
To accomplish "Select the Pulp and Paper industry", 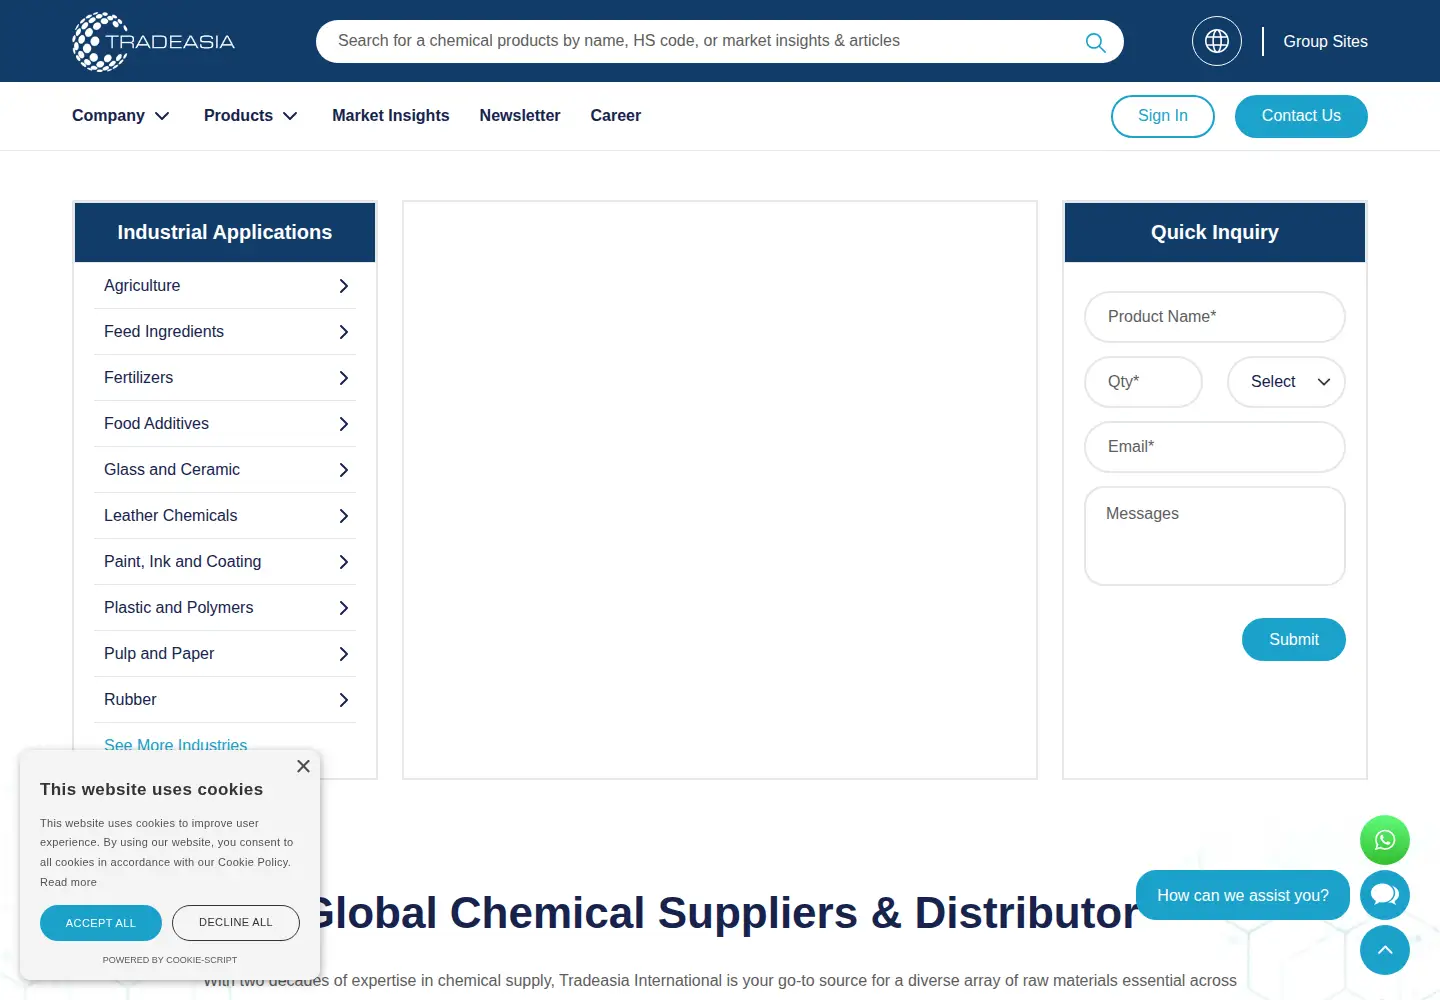I will tap(159, 654).
